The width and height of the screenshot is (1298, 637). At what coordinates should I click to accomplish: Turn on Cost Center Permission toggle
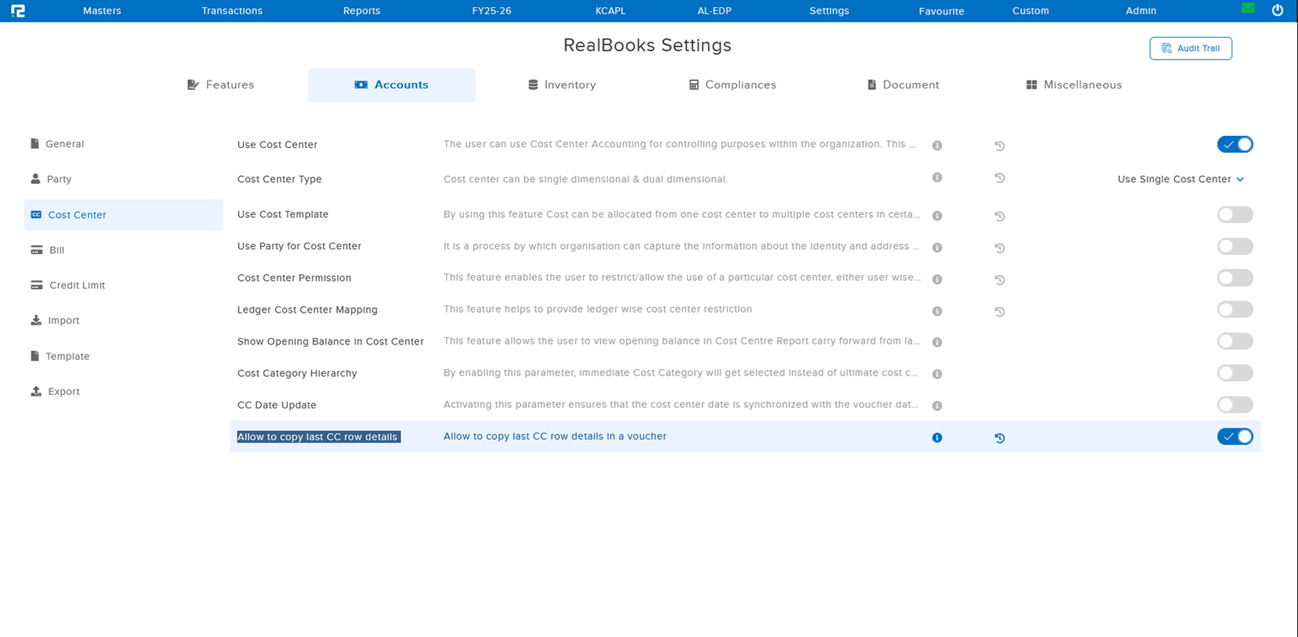pyautogui.click(x=1235, y=278)
